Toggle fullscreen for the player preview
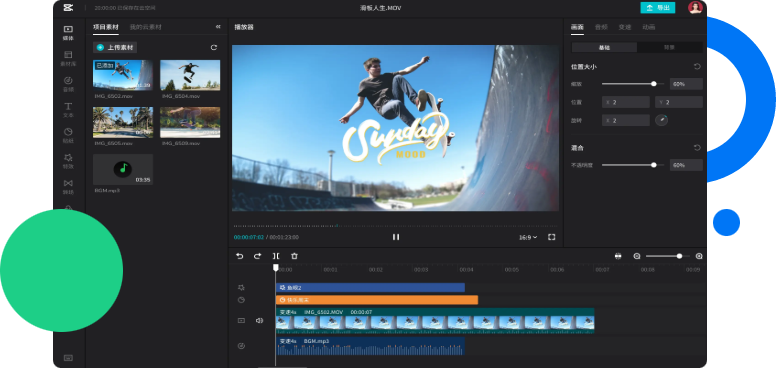The width and height of the screenshot is (776, 368). click(552, 237)
